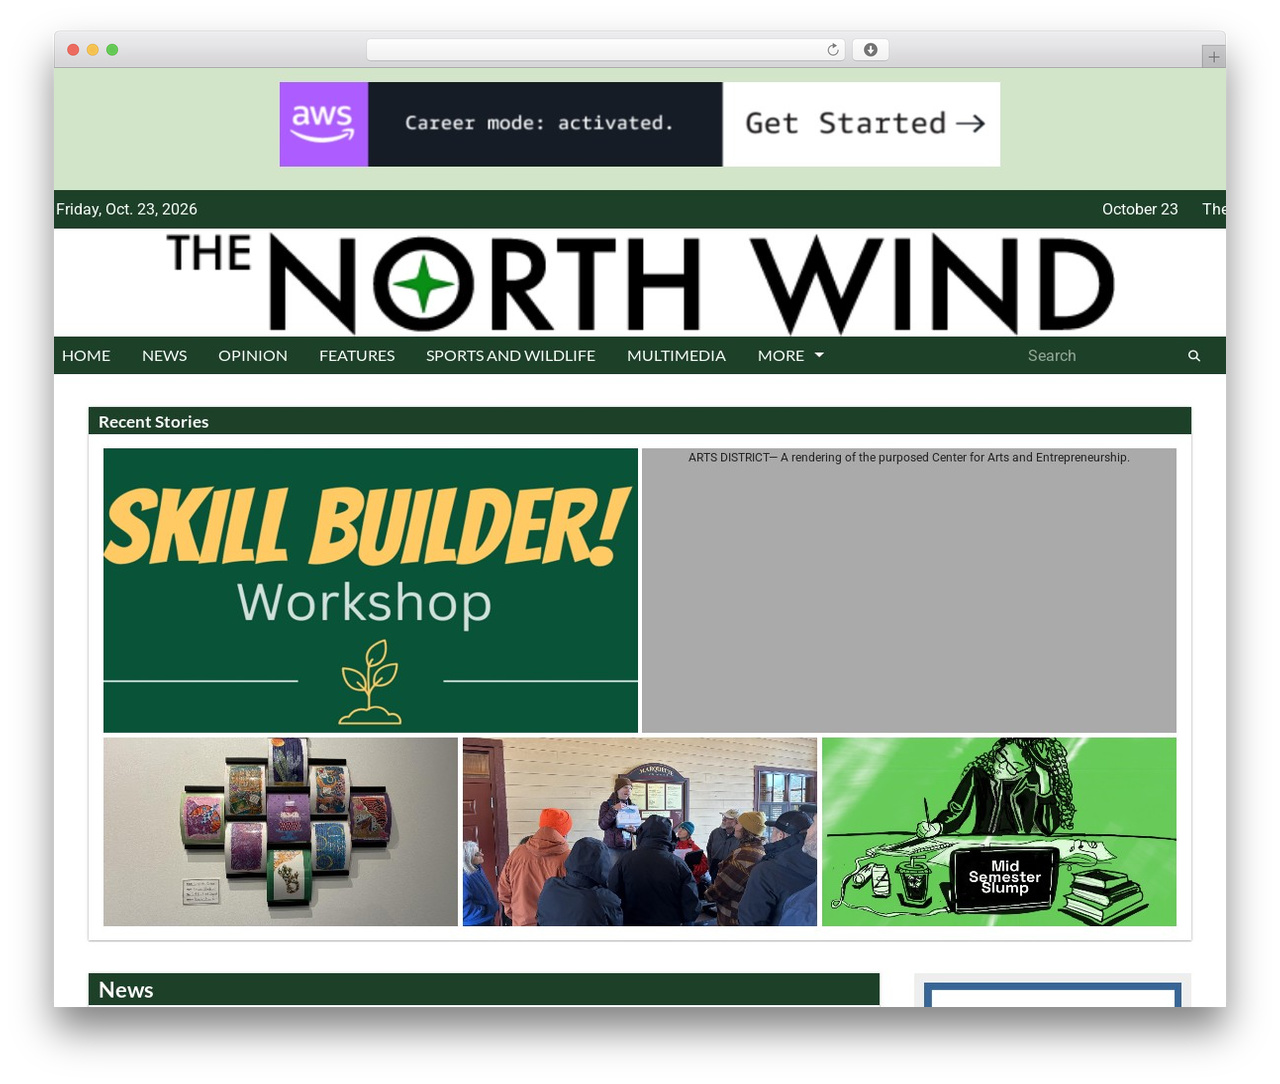Click The North Wind logo header
Image resolution: width=1280 pixels, height=1084 pixels.
point(640,283)
